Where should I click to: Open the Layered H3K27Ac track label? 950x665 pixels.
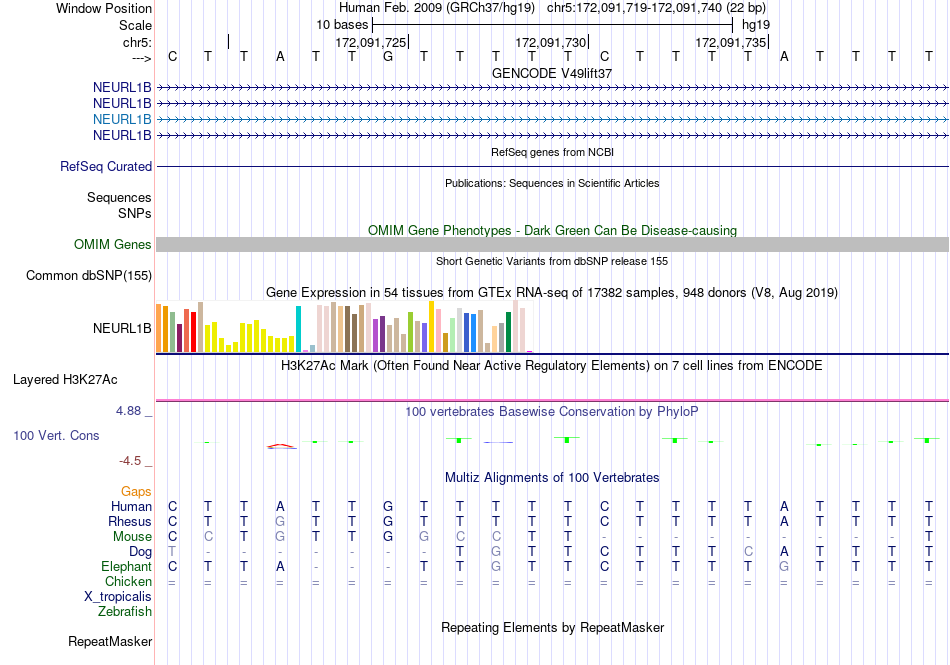click(65, 380)
